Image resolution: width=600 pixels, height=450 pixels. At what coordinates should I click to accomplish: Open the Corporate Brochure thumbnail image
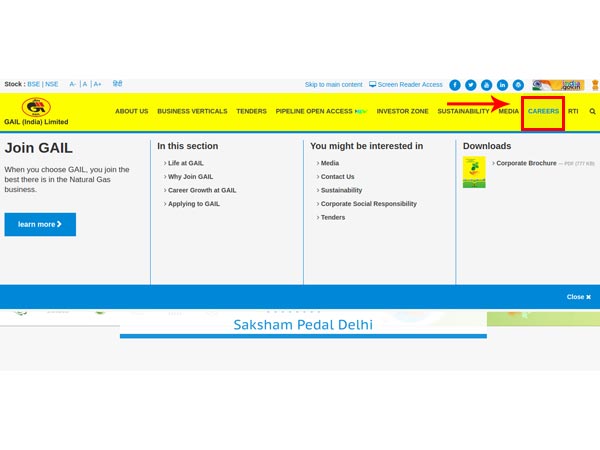click(x=474, y=172)
